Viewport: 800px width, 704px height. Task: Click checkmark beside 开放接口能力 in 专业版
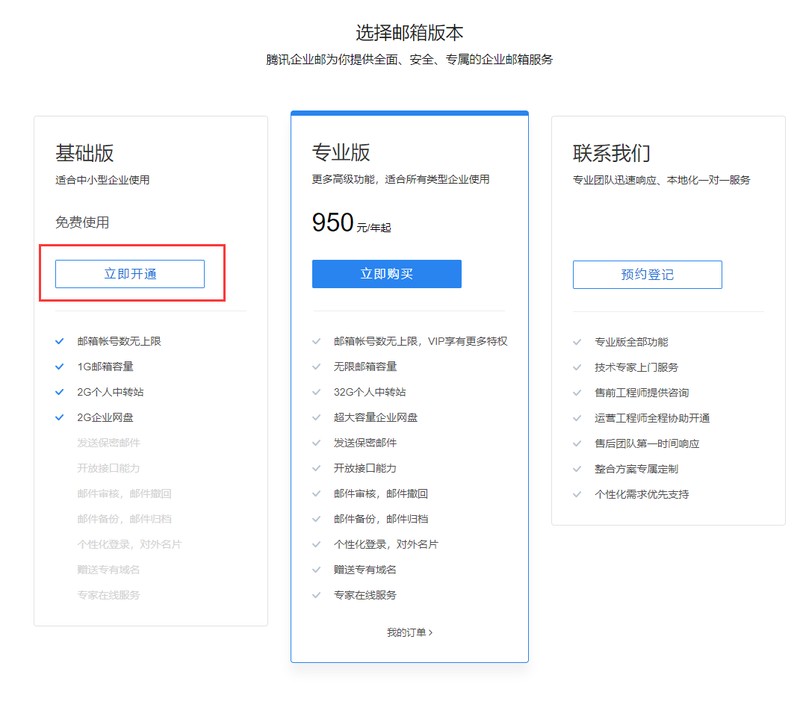coord(316,468)
